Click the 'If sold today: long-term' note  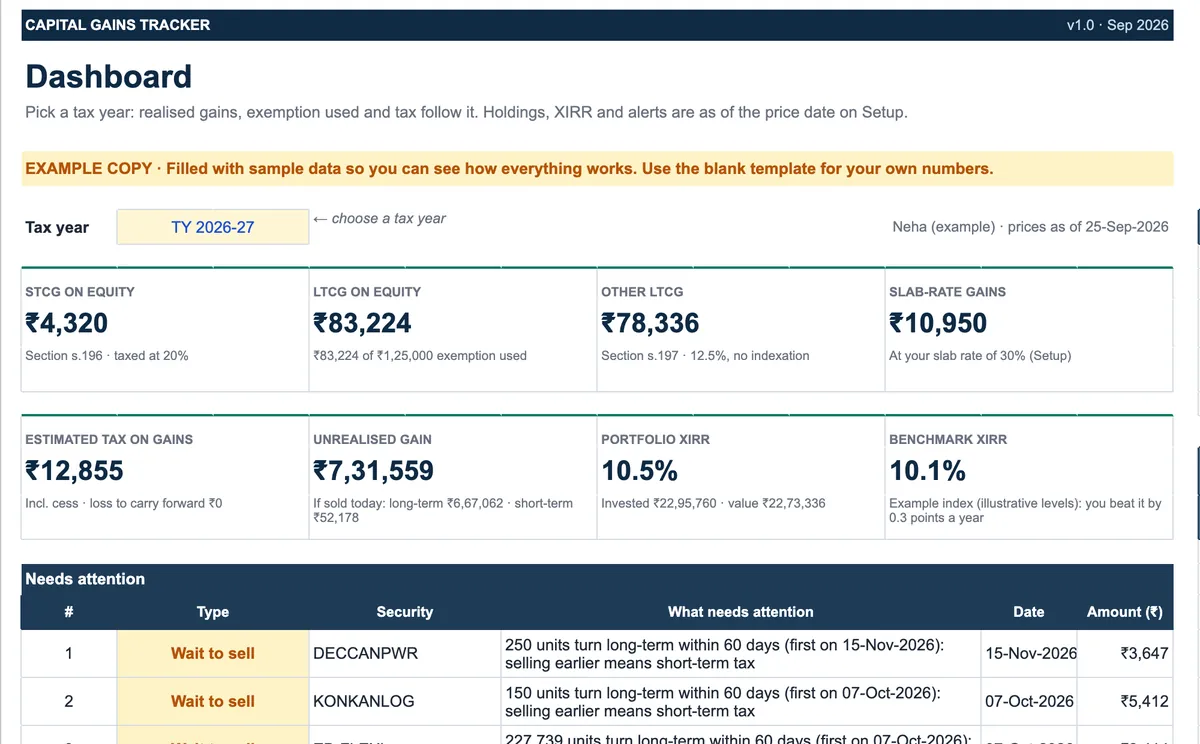coord(443,510)
